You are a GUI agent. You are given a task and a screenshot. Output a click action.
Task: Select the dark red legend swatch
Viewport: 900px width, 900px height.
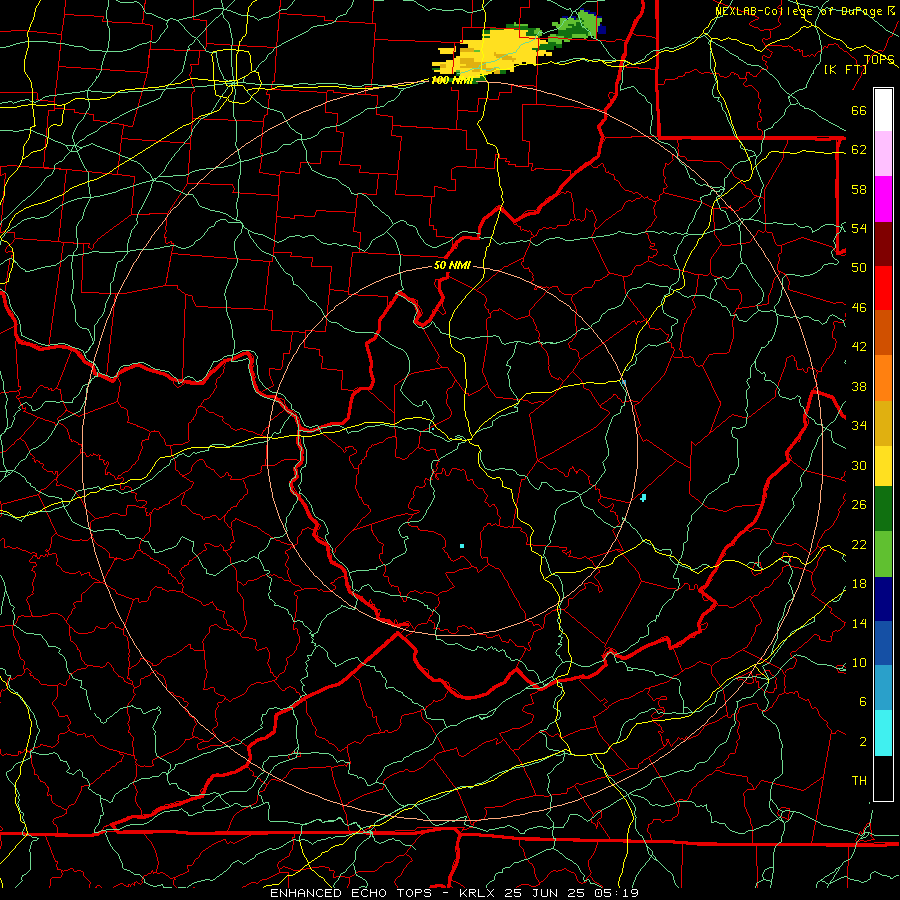pyautogui.click(x=883, y=243)
